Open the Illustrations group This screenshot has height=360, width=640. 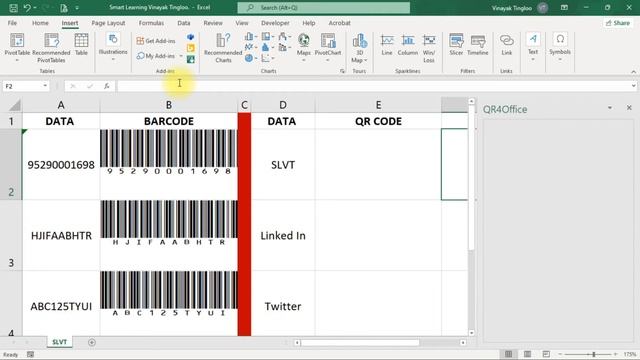pos(113,47)
